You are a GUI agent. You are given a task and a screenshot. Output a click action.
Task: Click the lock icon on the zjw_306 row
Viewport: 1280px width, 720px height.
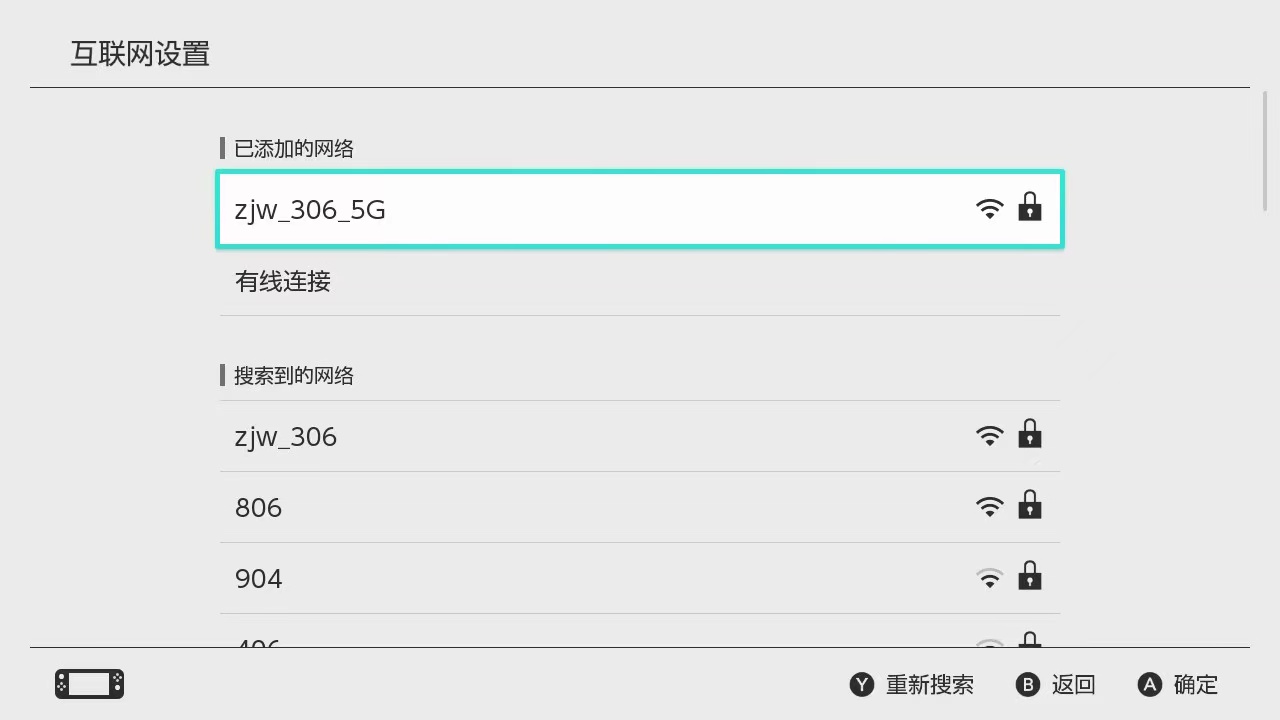(1029, 434)
